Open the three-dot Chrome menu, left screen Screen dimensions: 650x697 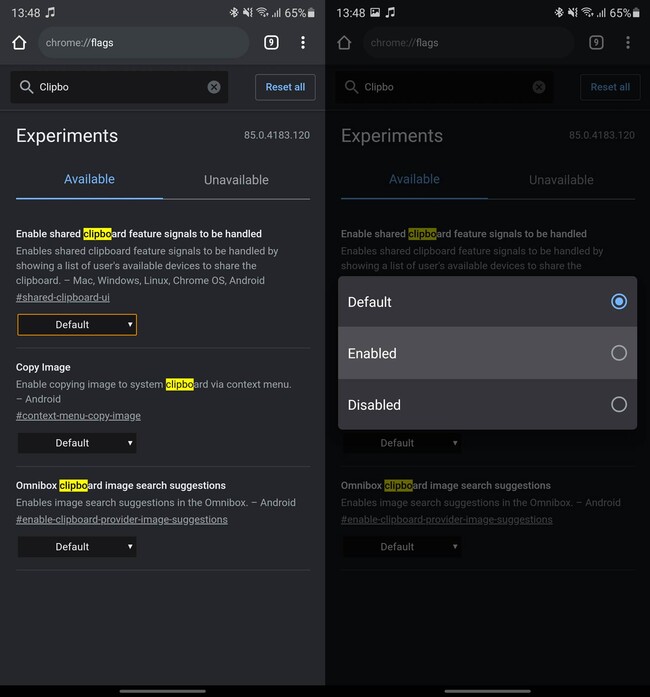(303, 43)
